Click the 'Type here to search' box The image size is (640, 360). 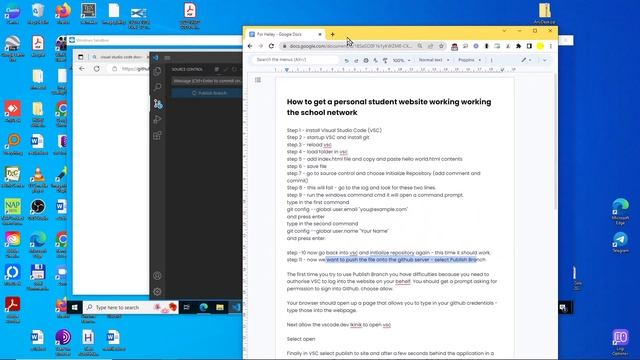point(131,307)
